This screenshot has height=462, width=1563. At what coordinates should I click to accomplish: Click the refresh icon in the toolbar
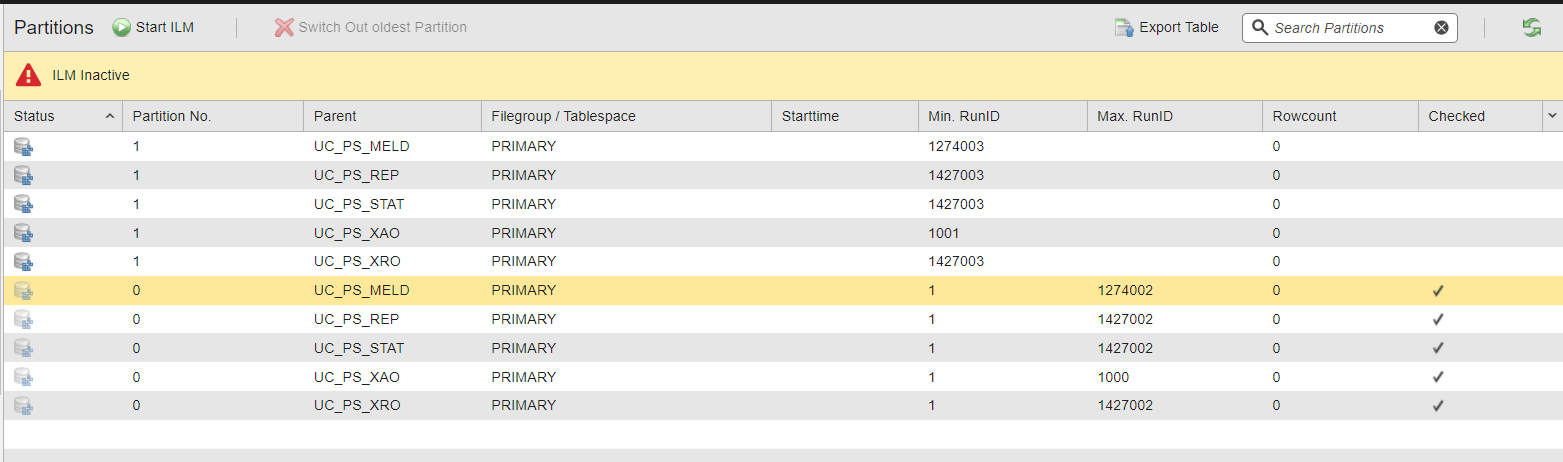[x=1531, y=28]
